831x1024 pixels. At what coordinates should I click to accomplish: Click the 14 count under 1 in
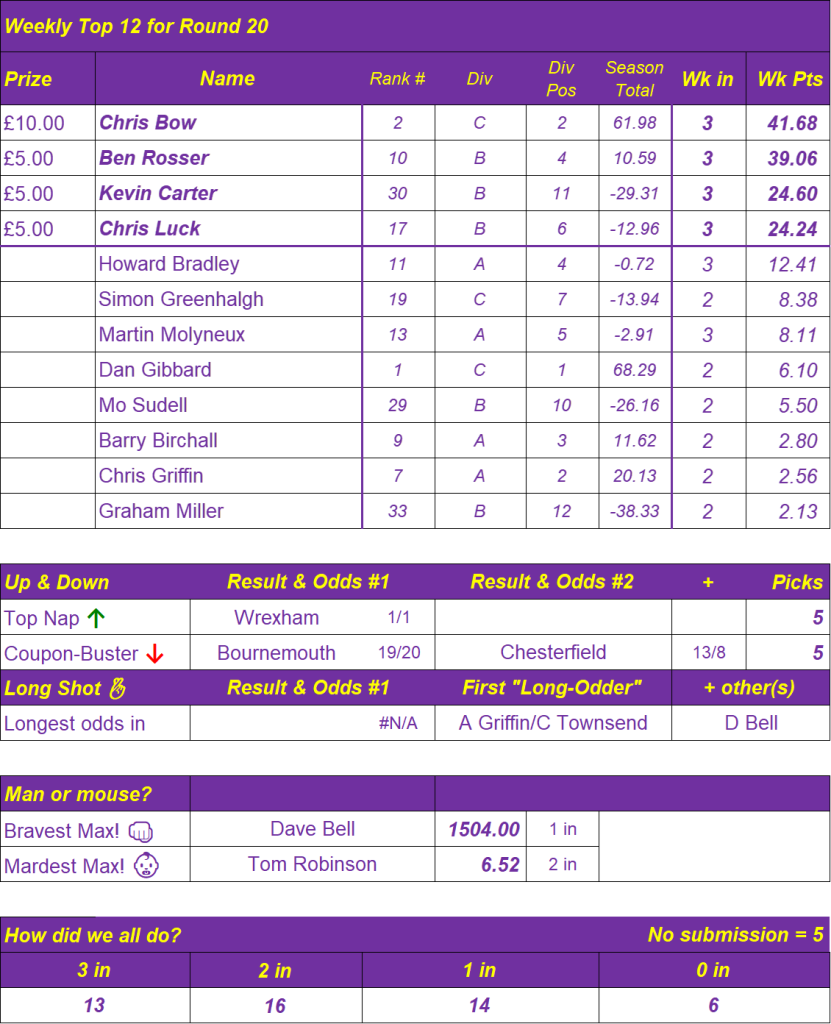pyautogui.click(x=480, y=1005)
